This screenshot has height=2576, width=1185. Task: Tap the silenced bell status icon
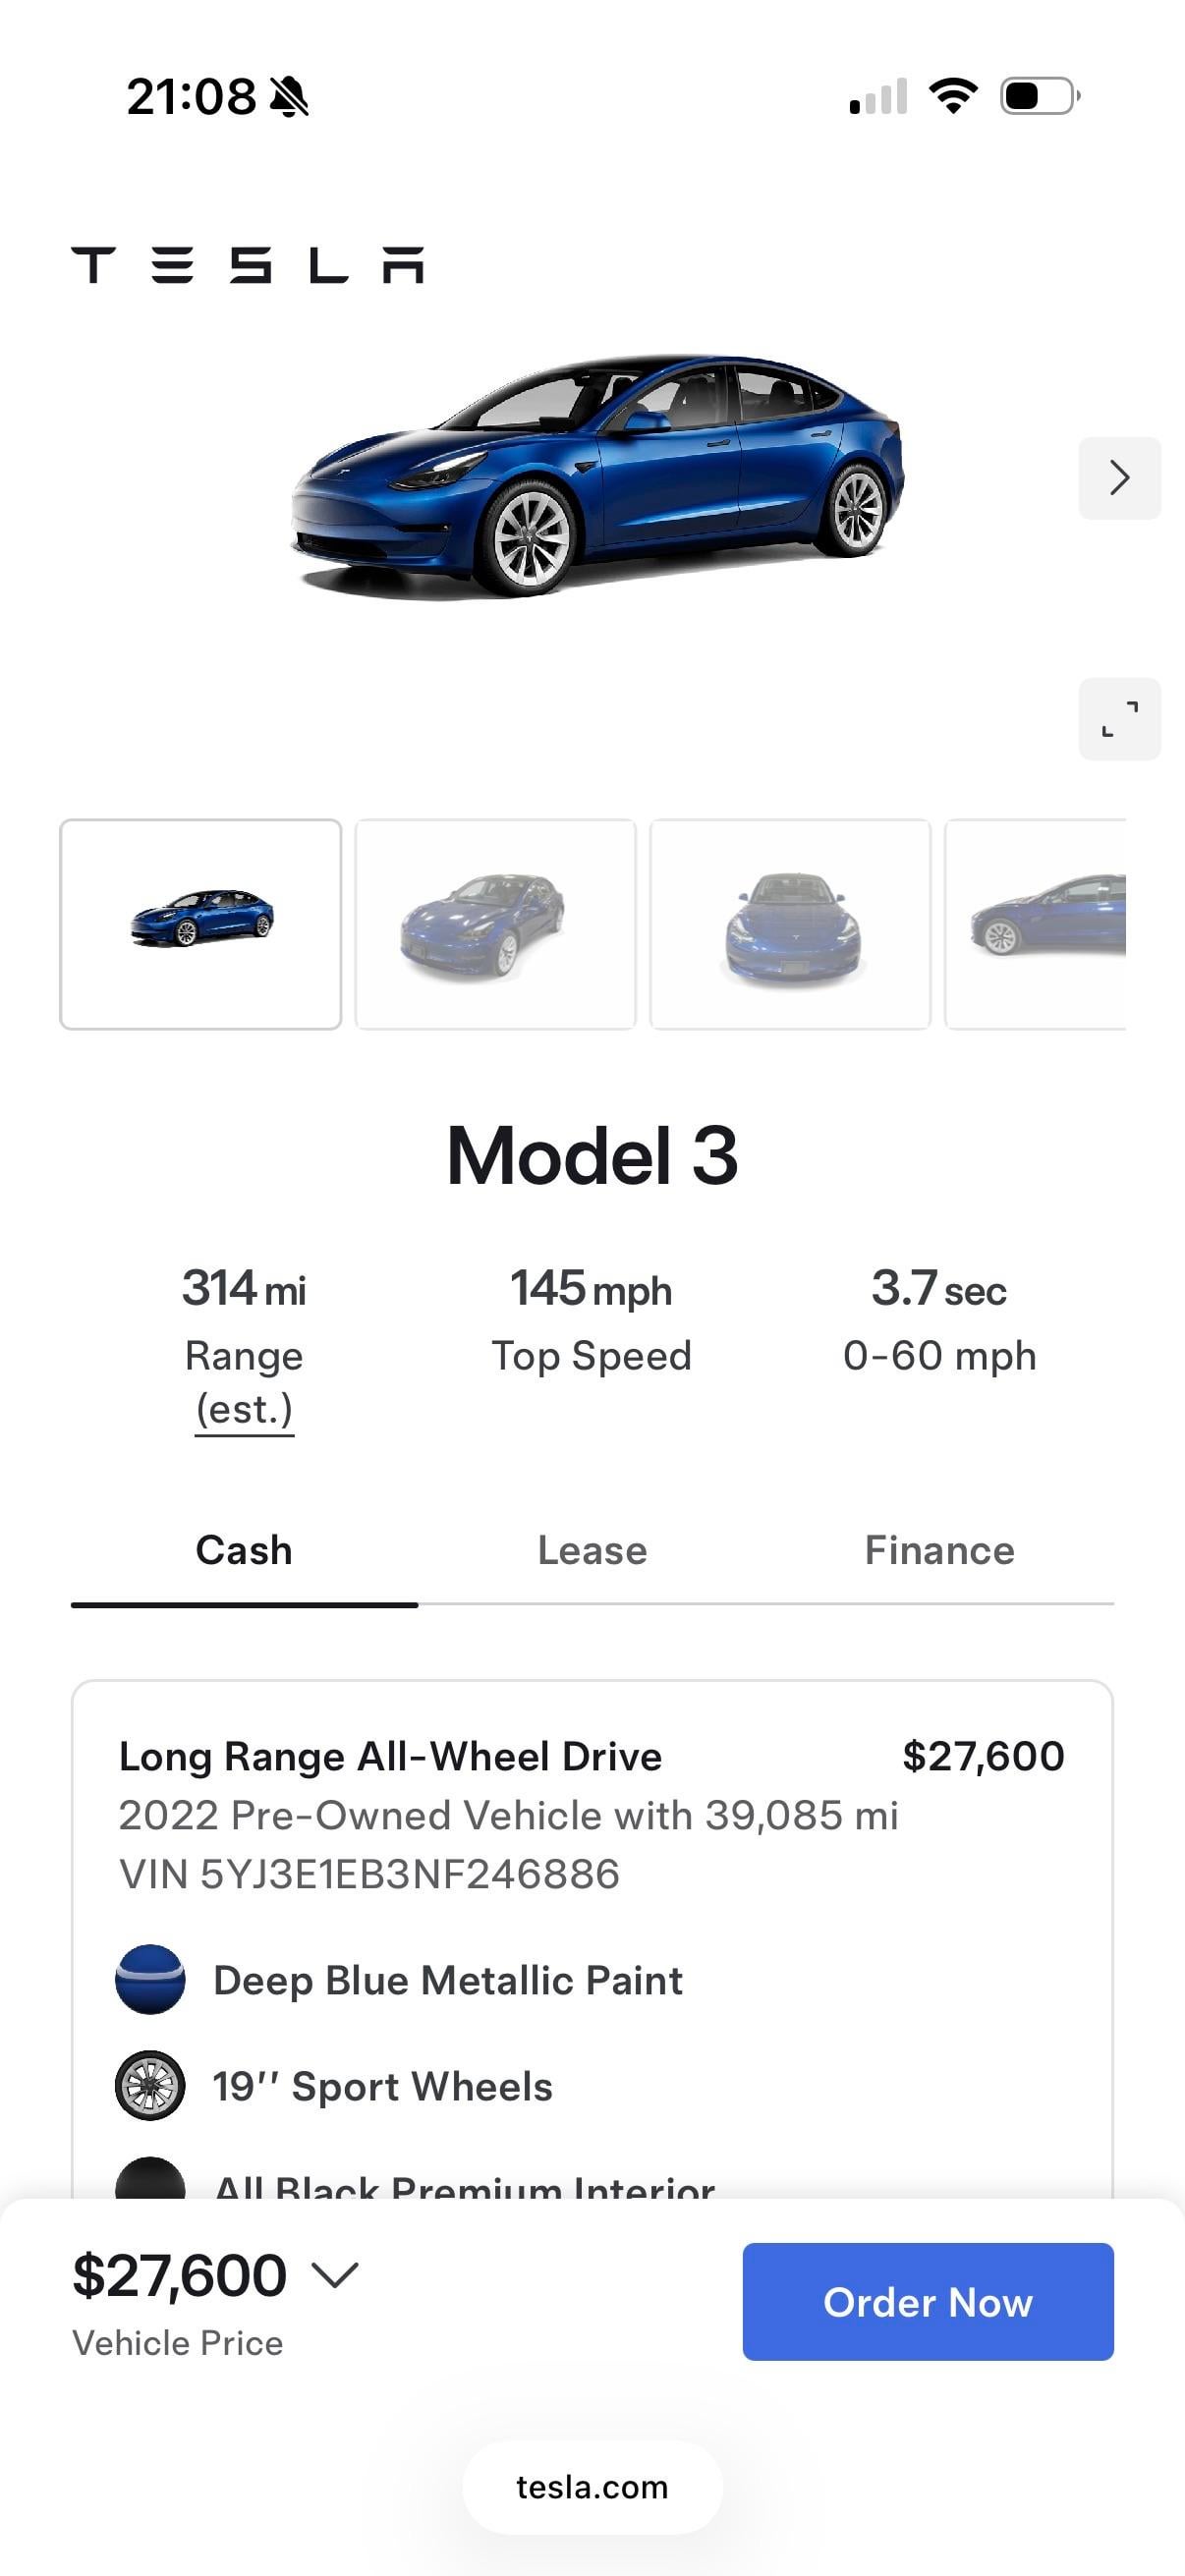(290, 97)
